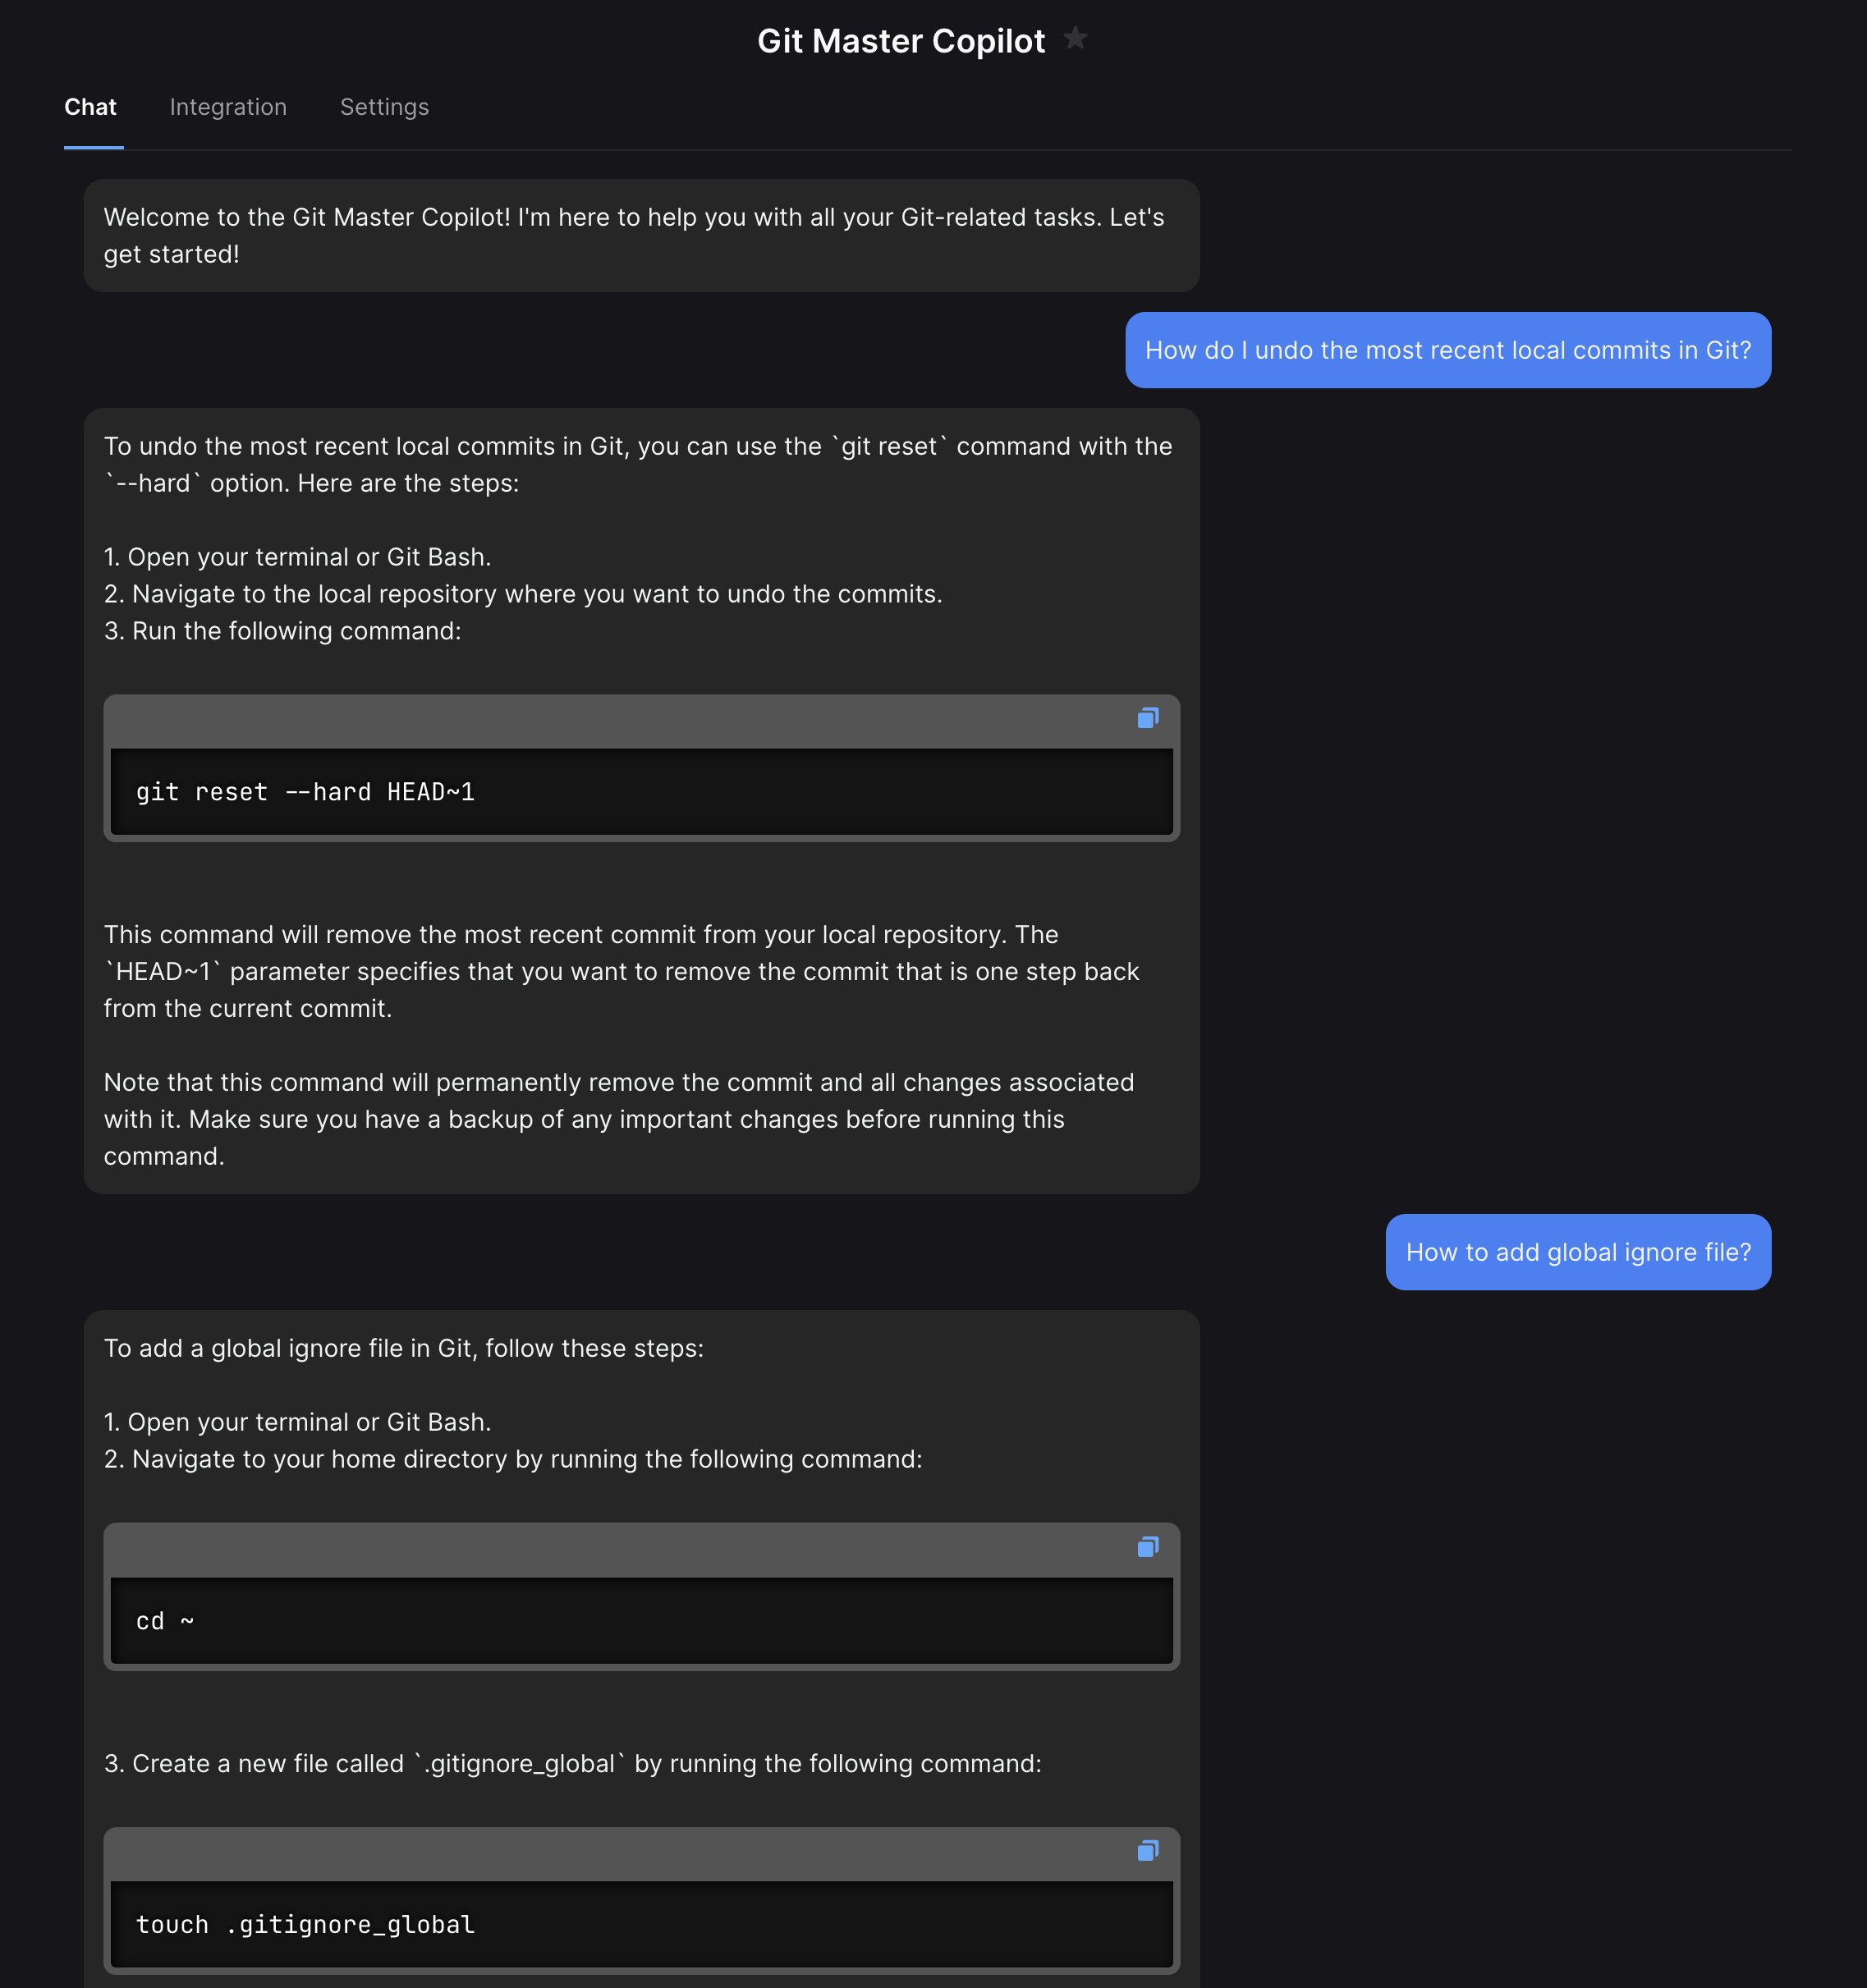Click the "Navigate to the local repository" step
Image resolution: width=1867 pixels, height=1988 pixels.
point(523,594)
